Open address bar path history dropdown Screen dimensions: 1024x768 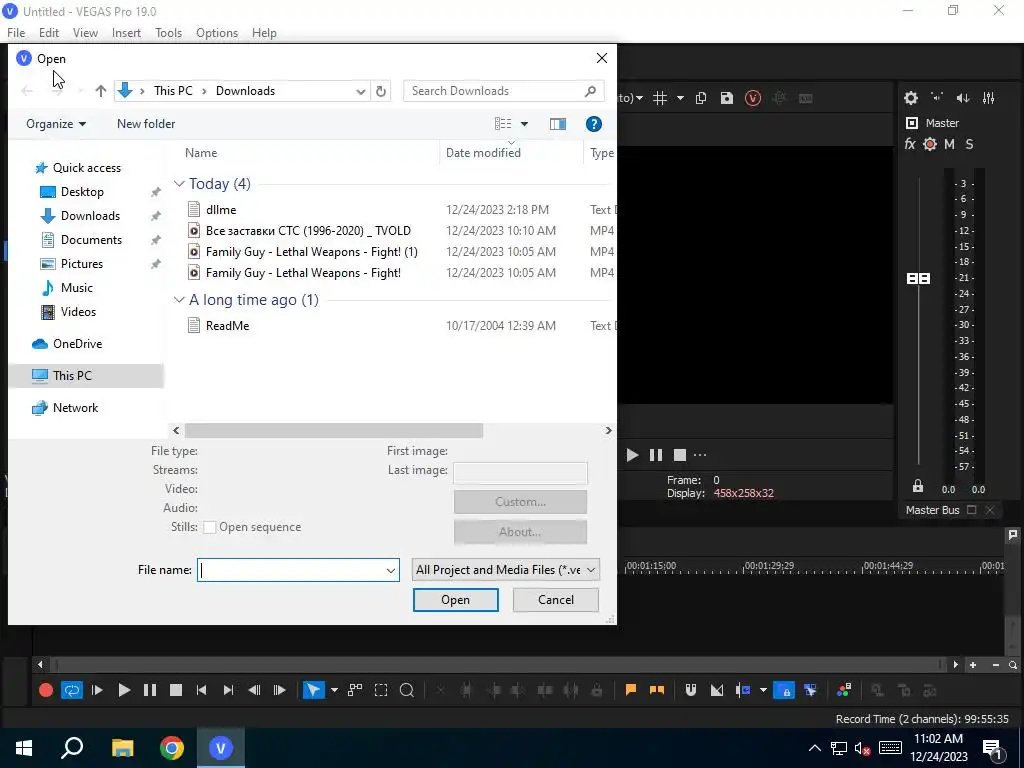tap(360, 91)
